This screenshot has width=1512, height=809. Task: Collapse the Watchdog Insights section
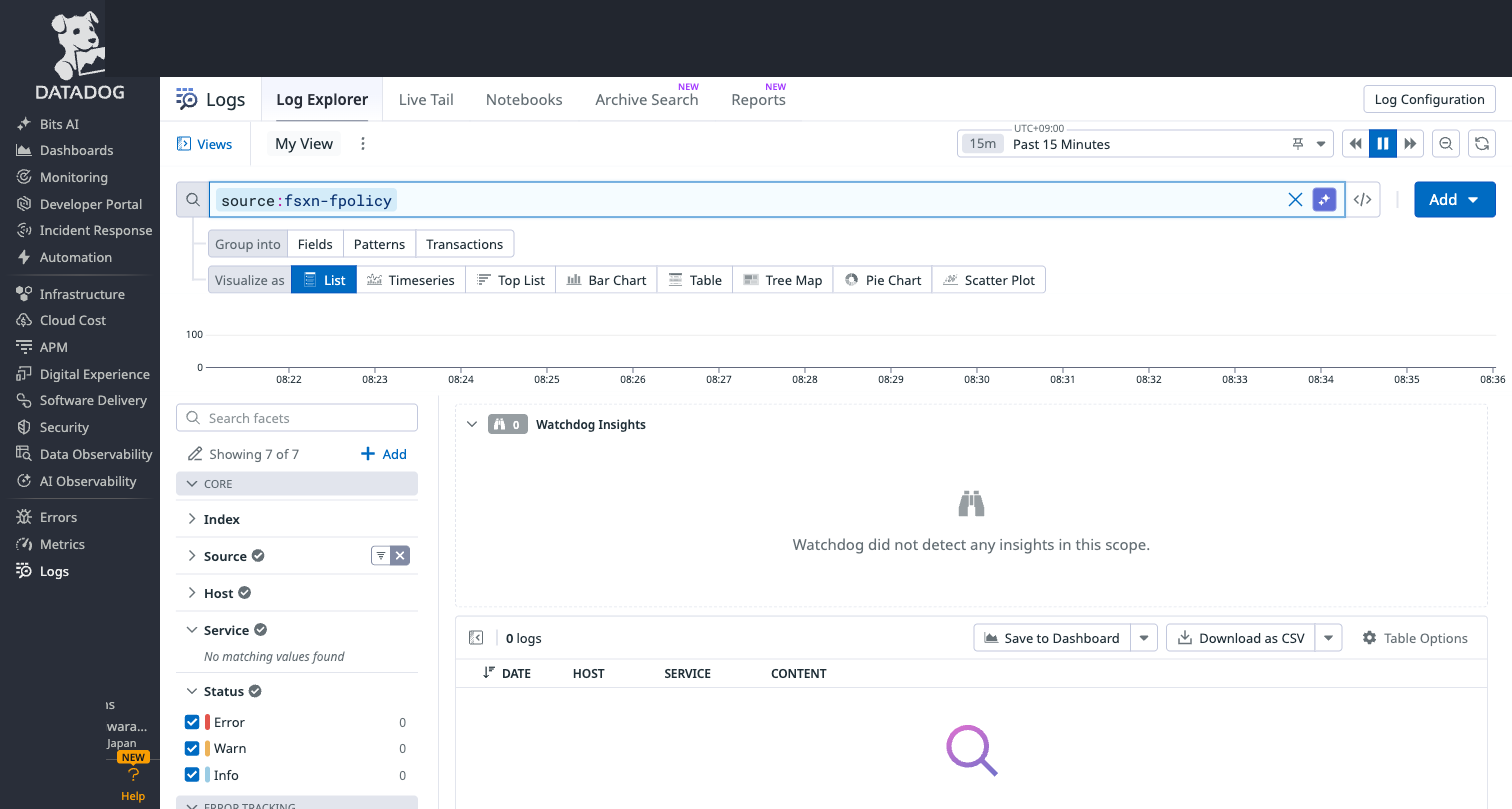472,424
